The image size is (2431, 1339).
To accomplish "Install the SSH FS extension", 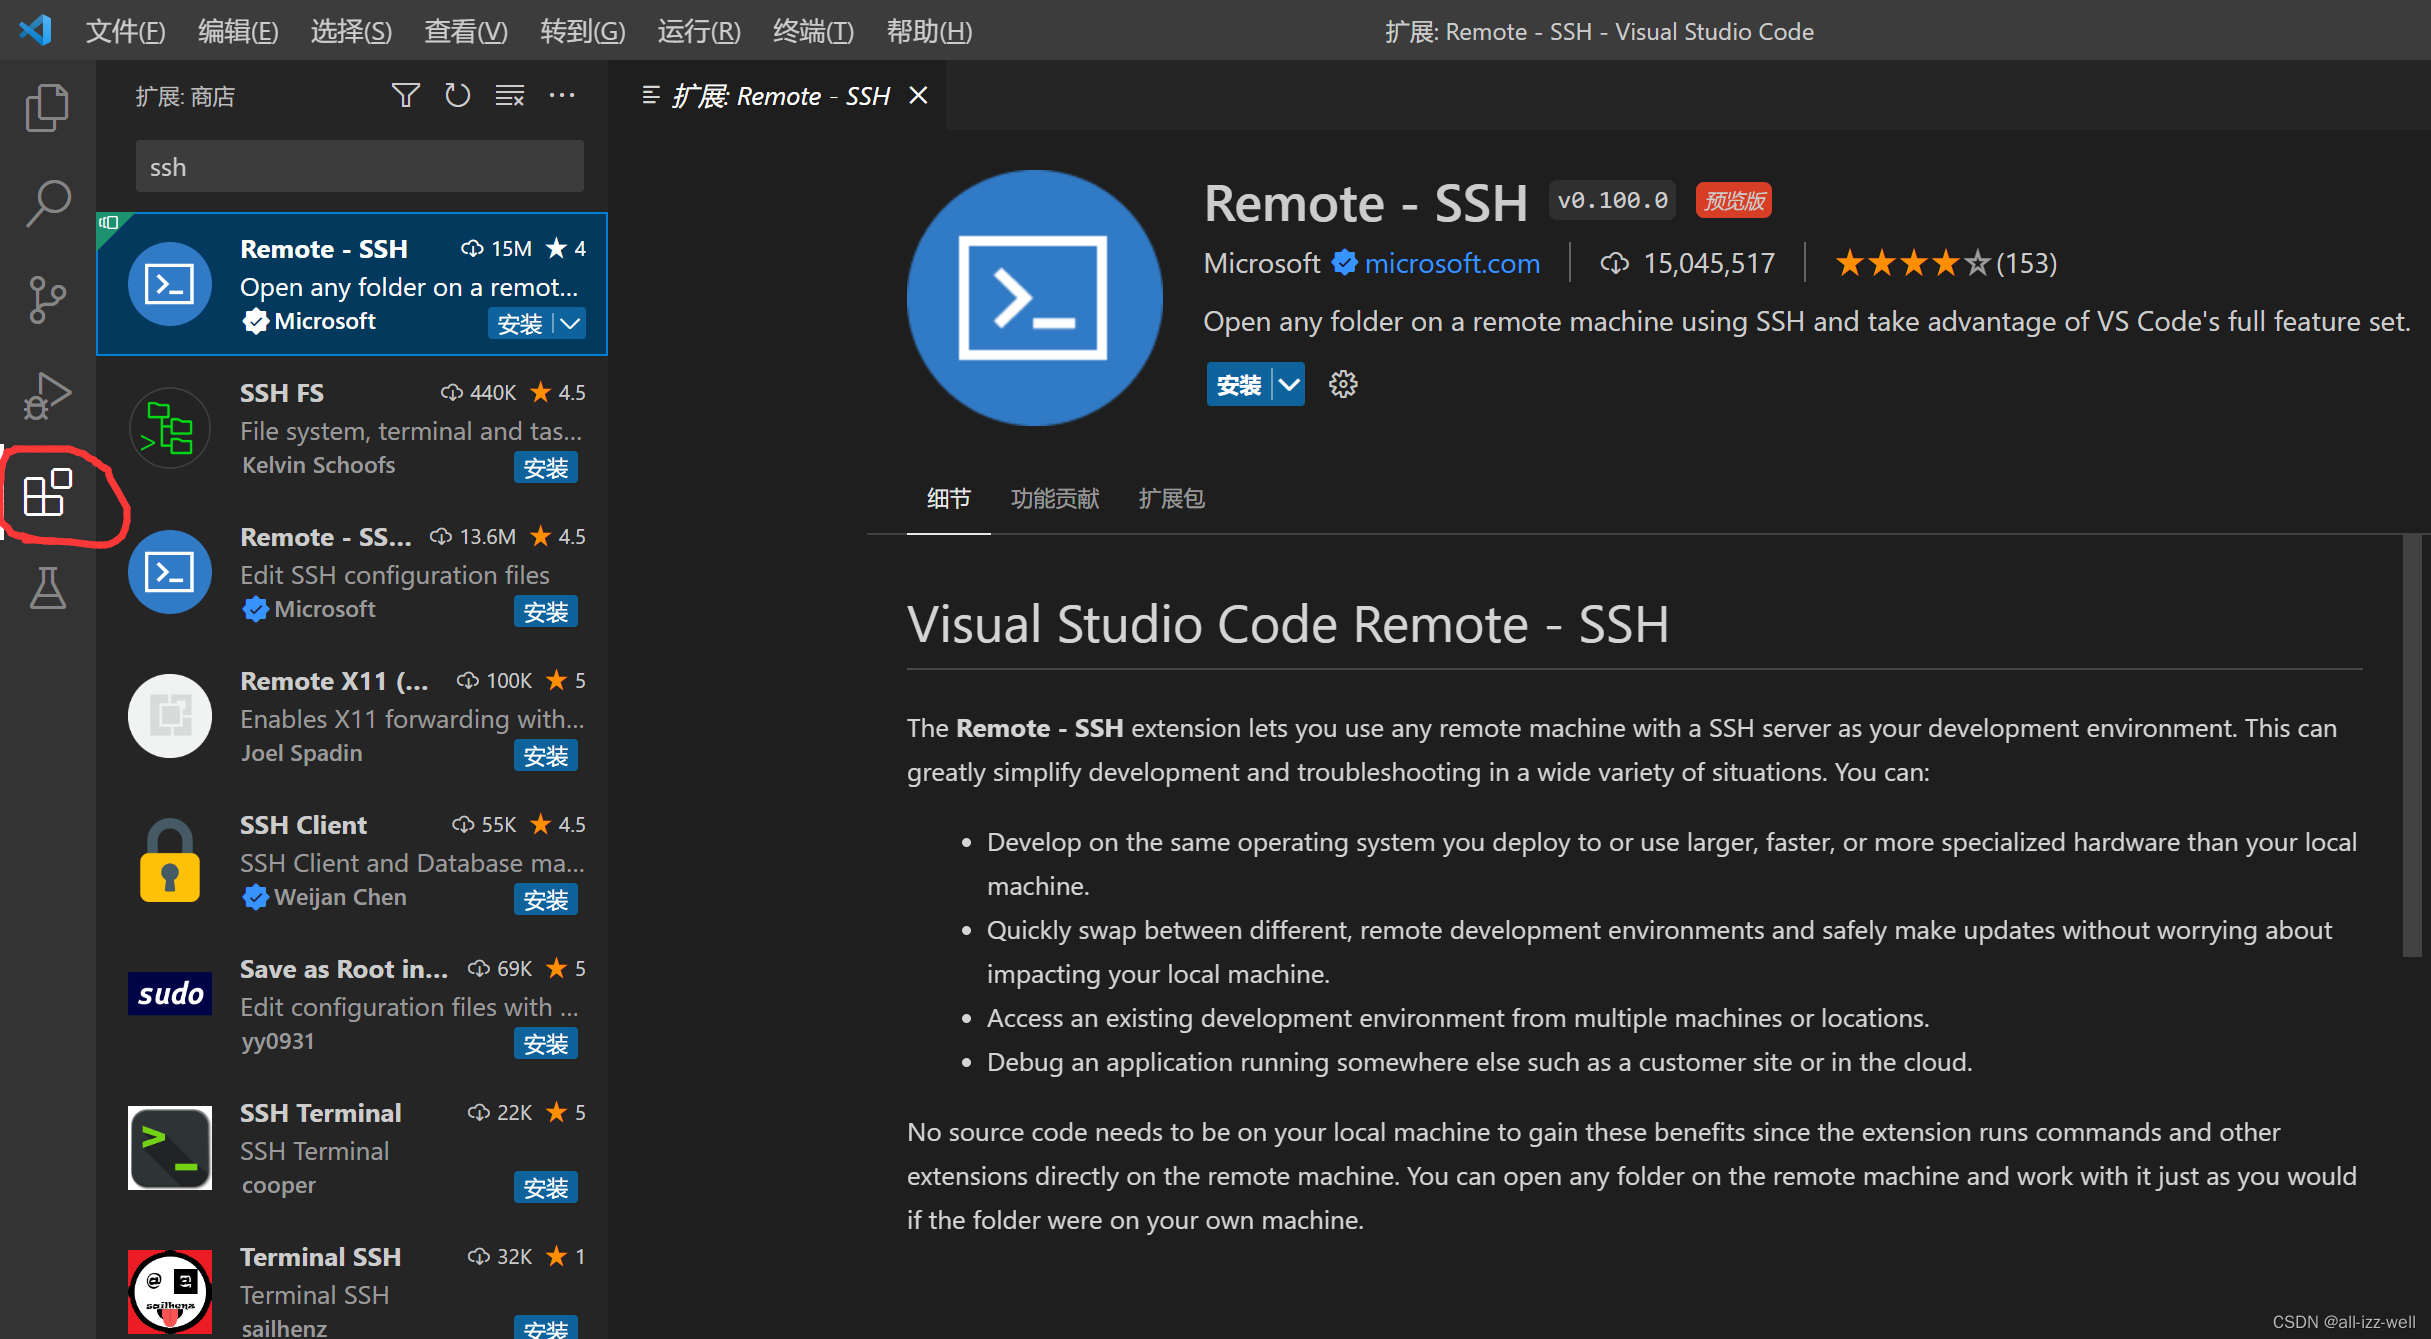I will [x=545, y=467].
